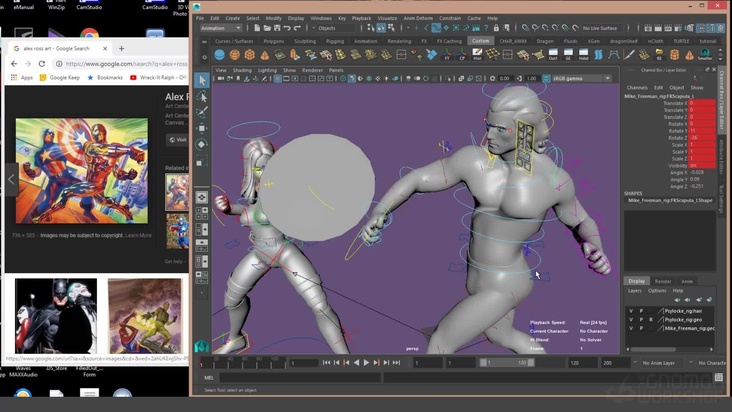Screen dimensions: 732x412
Task: Click the Outl shelf button
Action: pyautogui.click(x=553, y=55)
